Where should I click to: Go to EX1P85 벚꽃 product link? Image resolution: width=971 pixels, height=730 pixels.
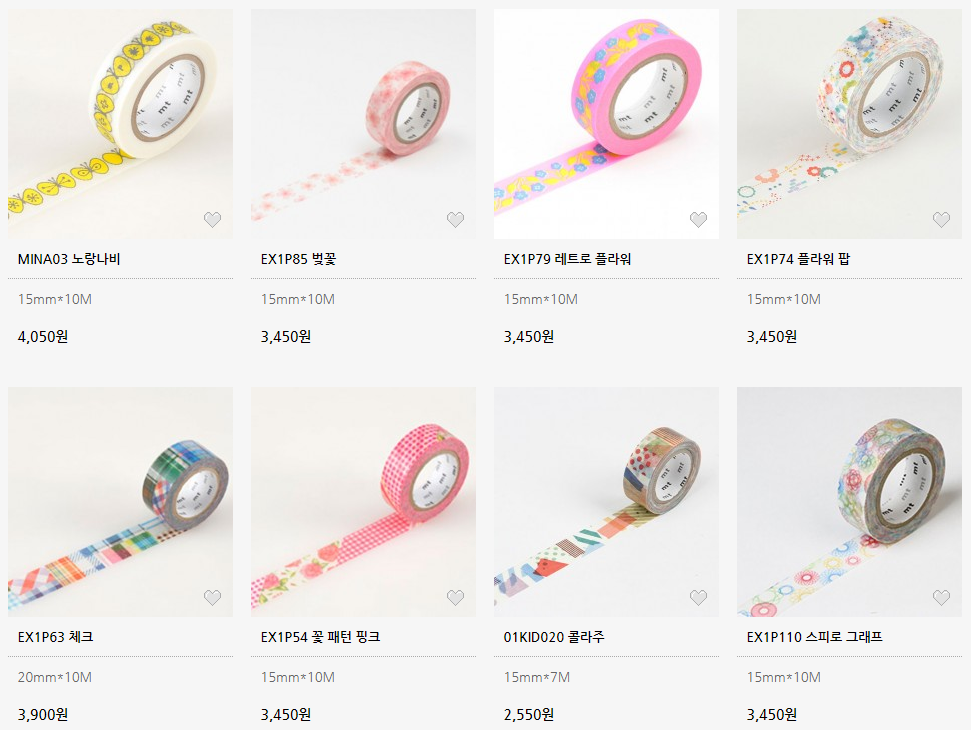point(298,259)
